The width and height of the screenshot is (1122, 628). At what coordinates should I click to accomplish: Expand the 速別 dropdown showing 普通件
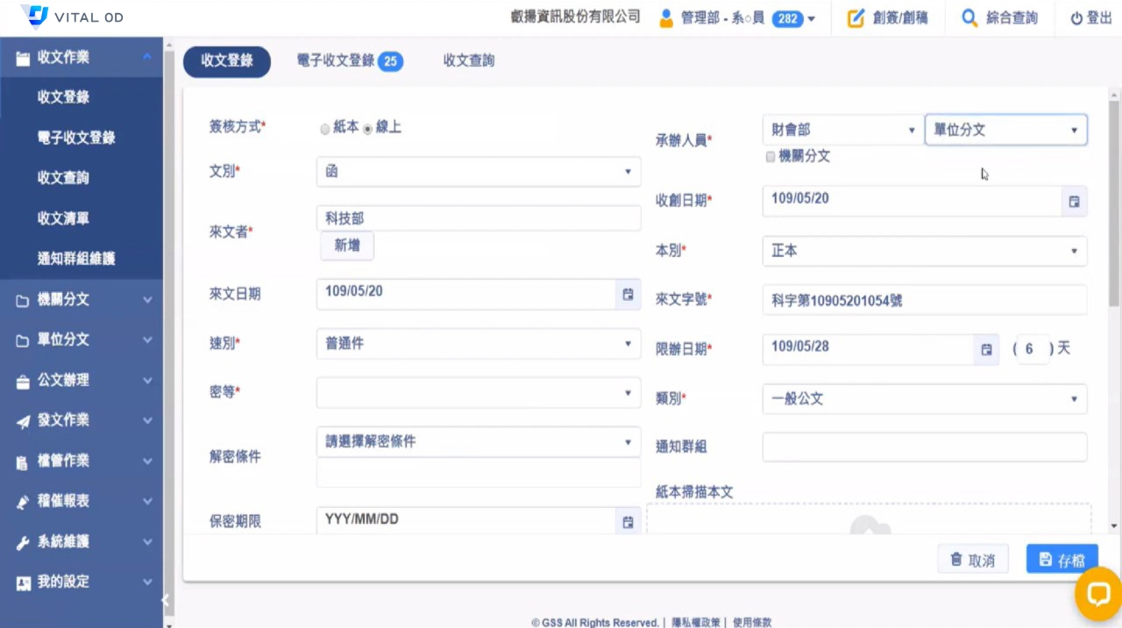[478, 344]
